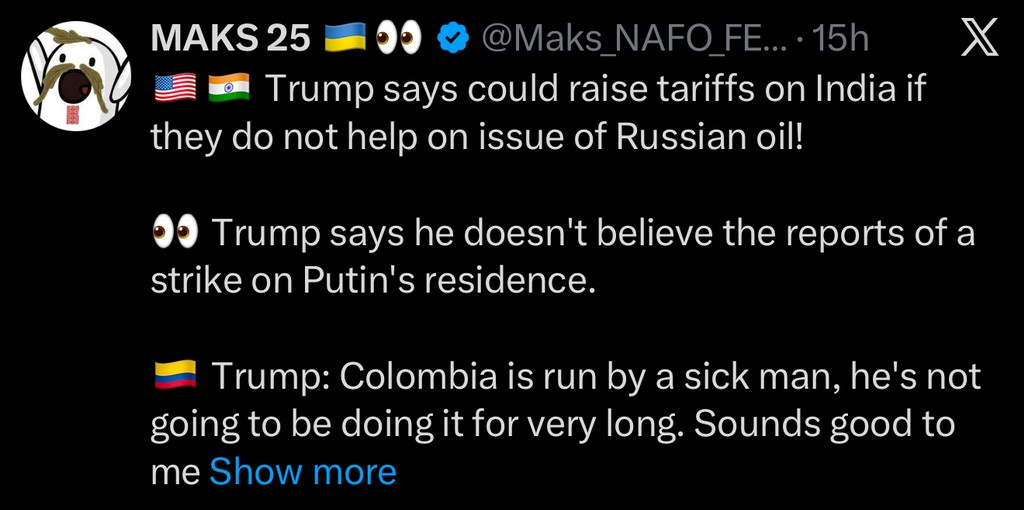Image resolution: width=1024 pixels, height=510 pixels.
Task: Click the Colombia flag emoji
Action: 174,377
